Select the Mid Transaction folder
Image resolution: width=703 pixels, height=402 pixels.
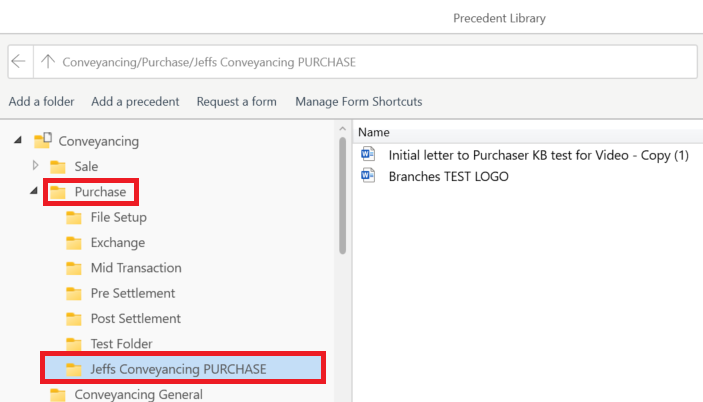click(x=135, y=268)
